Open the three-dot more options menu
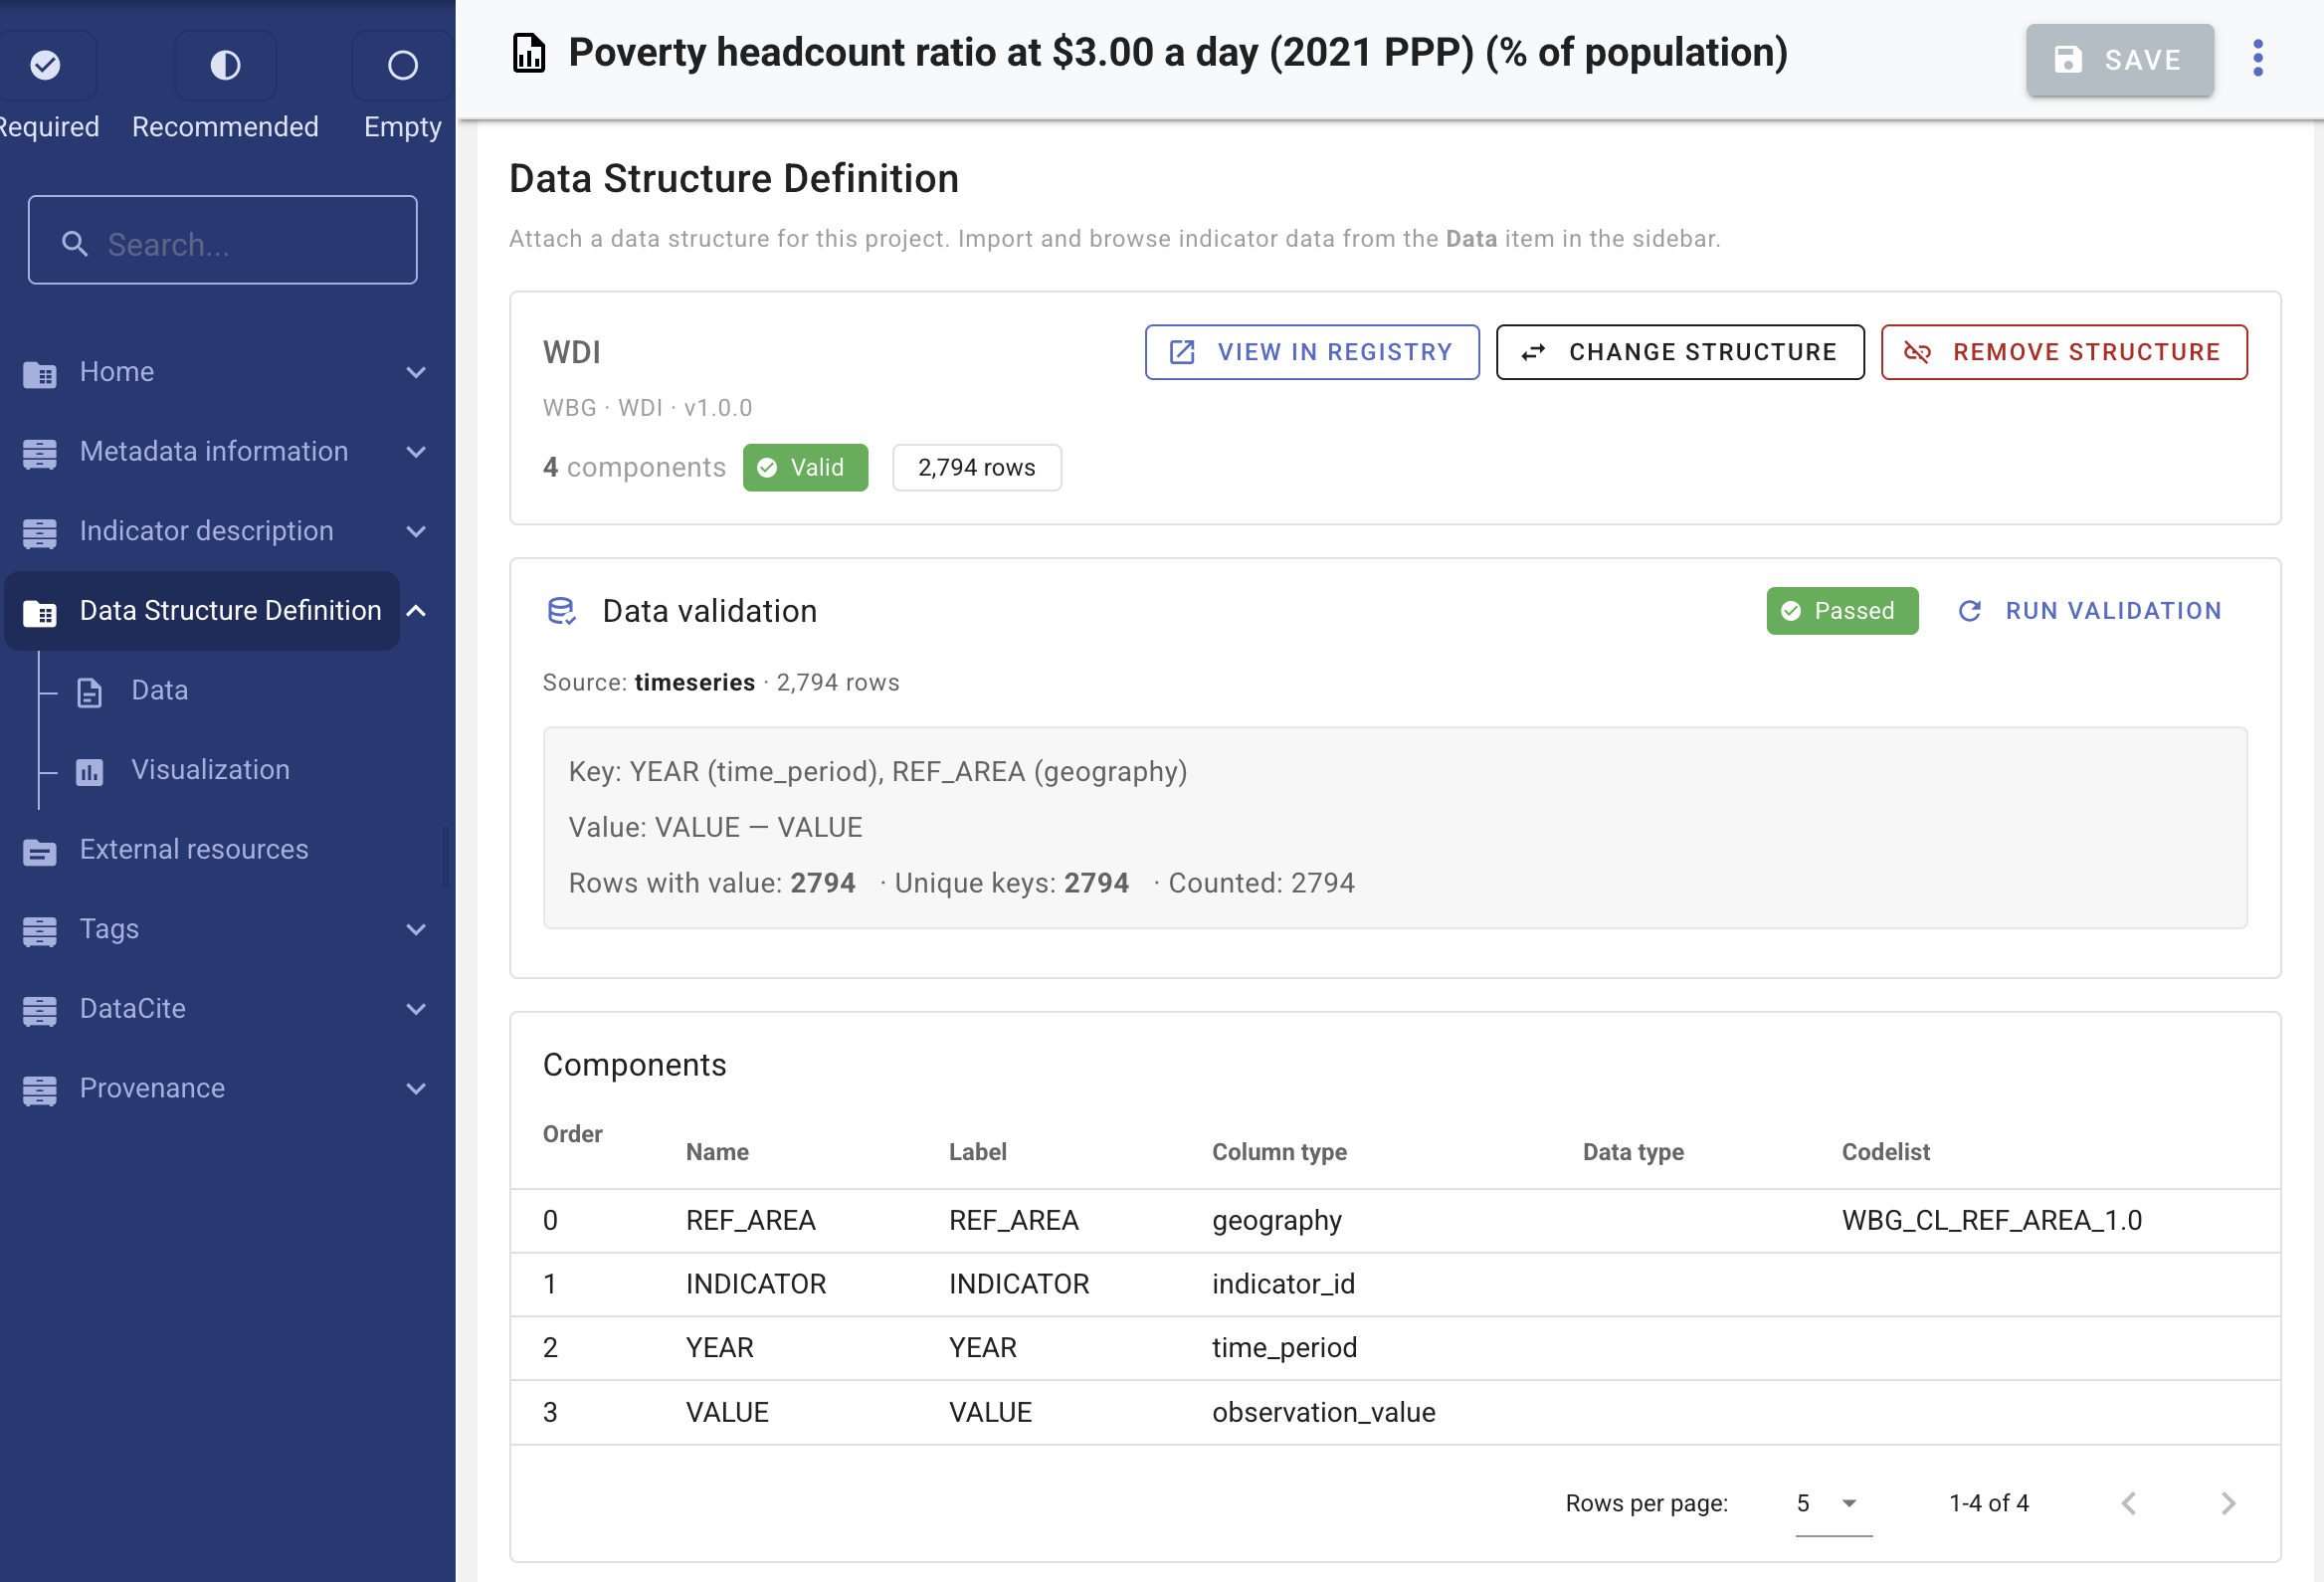 [2258, 58]
